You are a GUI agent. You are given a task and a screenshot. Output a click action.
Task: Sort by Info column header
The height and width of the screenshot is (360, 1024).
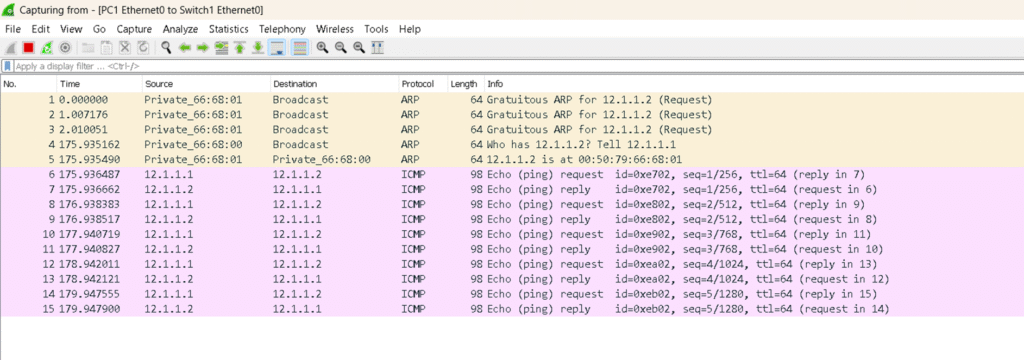pos(753,84)
